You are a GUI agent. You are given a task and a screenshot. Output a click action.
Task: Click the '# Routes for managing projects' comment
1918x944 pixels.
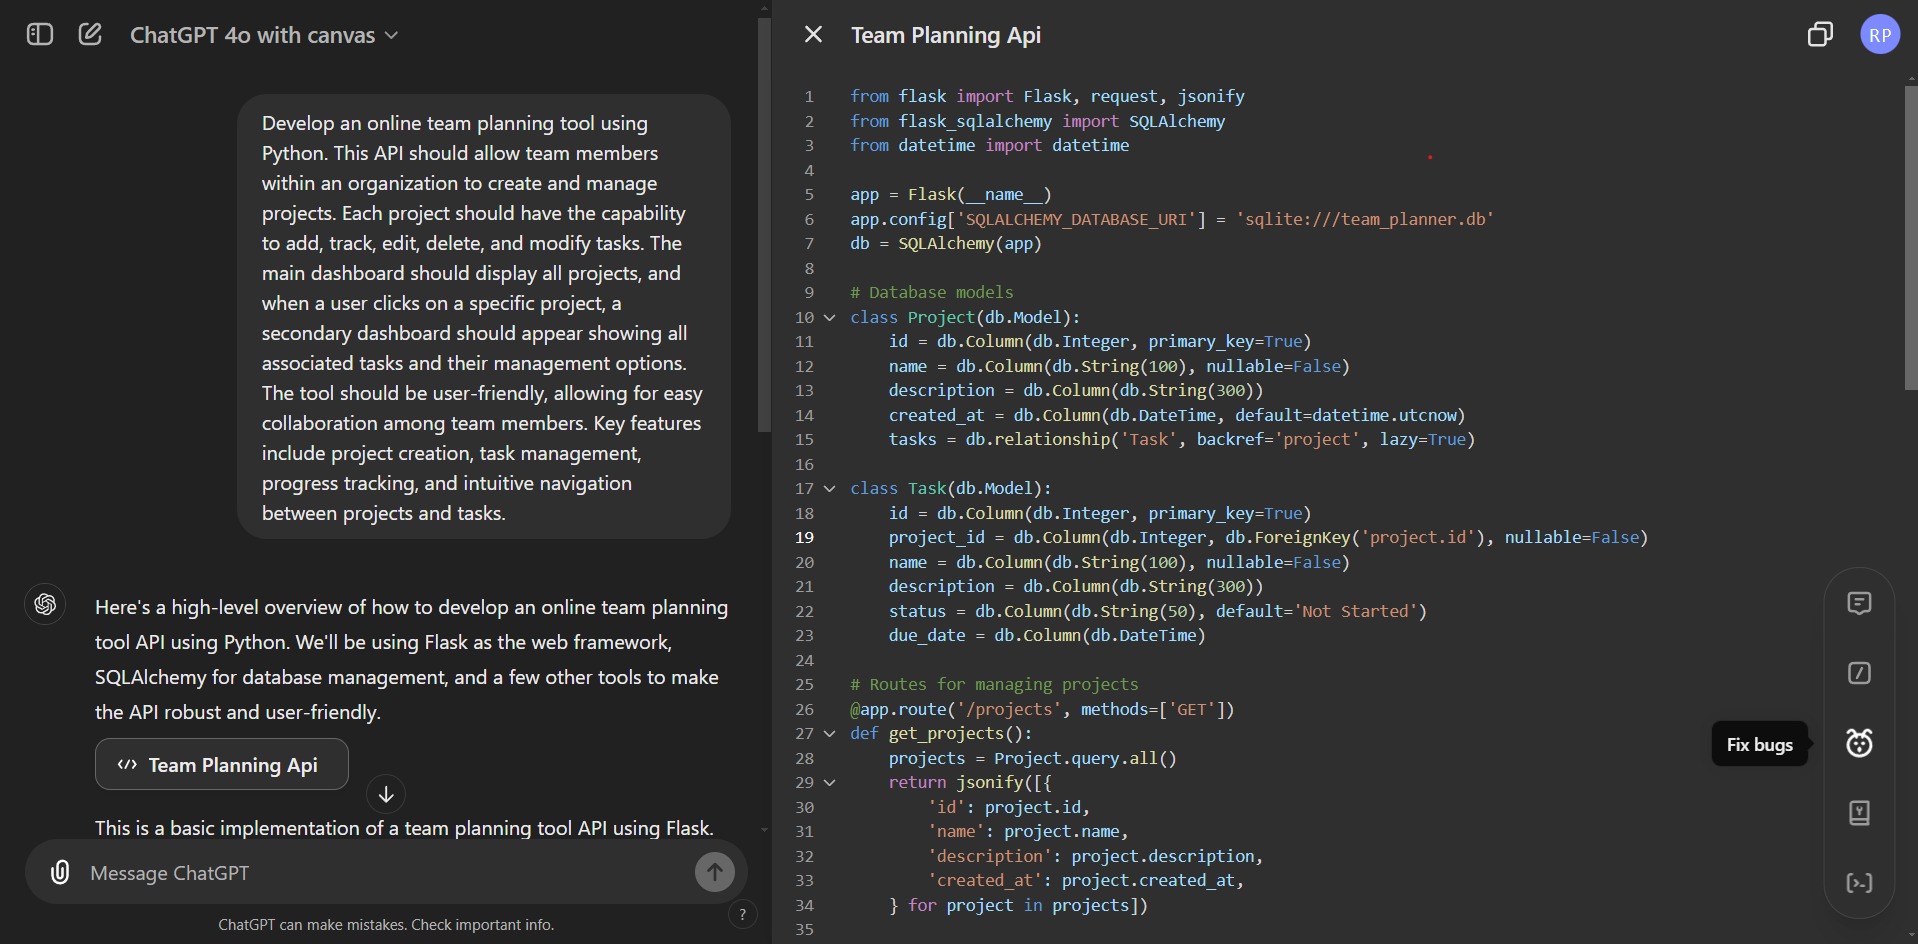(x=994, y=684)
